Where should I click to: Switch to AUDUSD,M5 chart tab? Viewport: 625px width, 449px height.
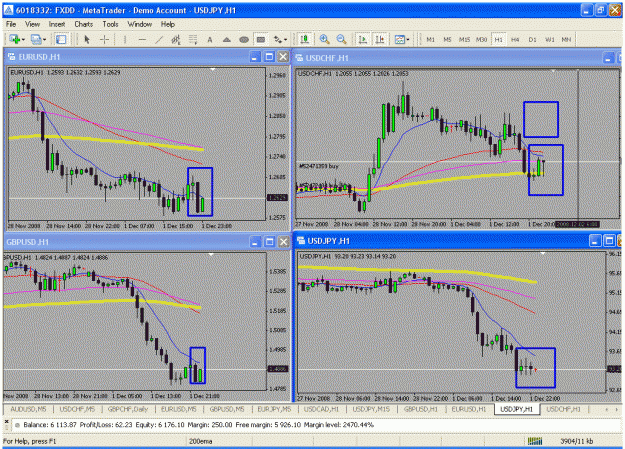click(x=28, y=409)
